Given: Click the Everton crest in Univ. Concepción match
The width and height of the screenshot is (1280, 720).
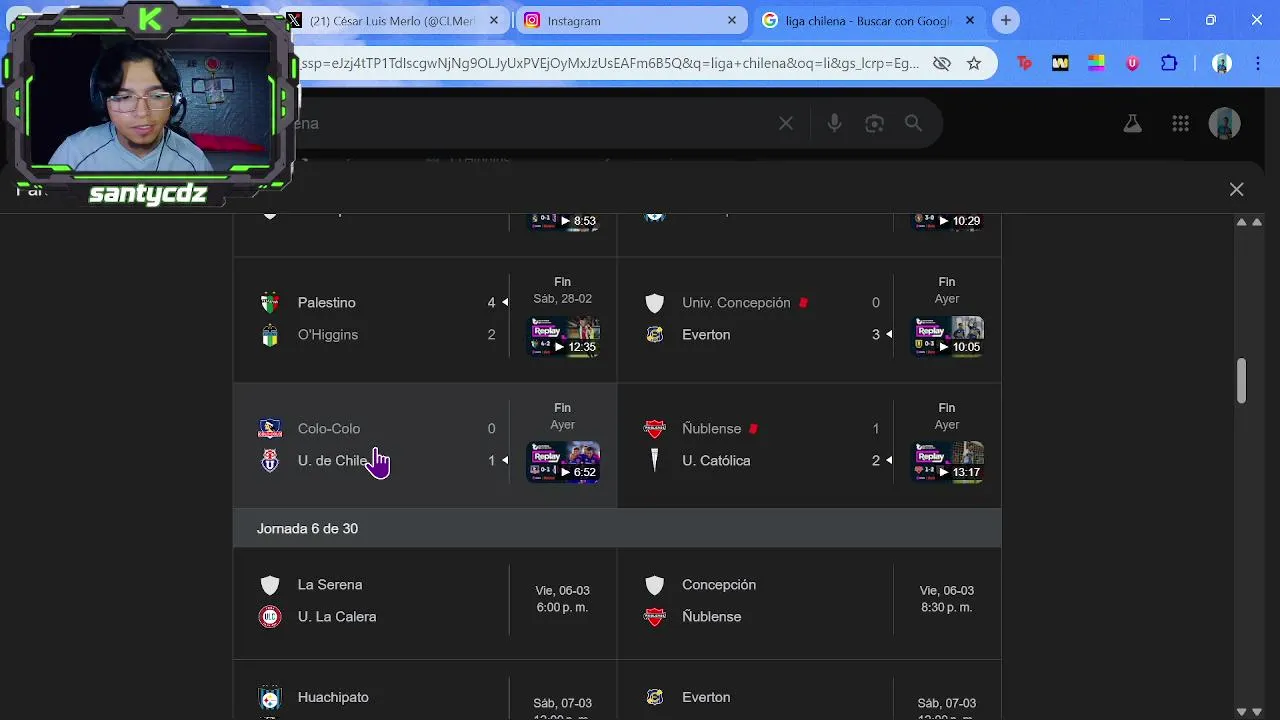Looking at the screenshot, I should (x=654, y=335).
